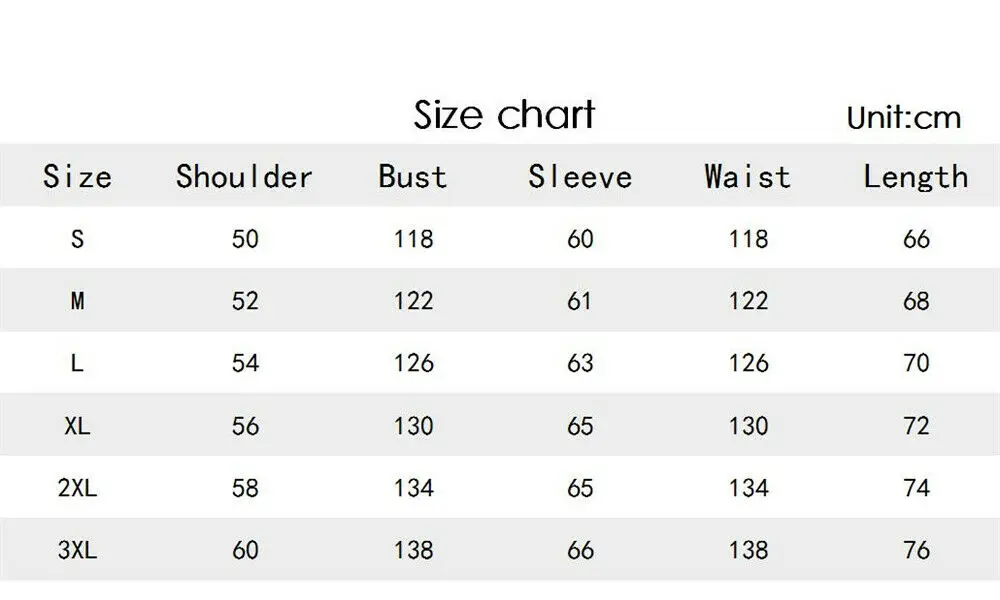Click shoulder value 50 for size S
This screenshot has height=600, width=1000.
click(x=245, y=239)
